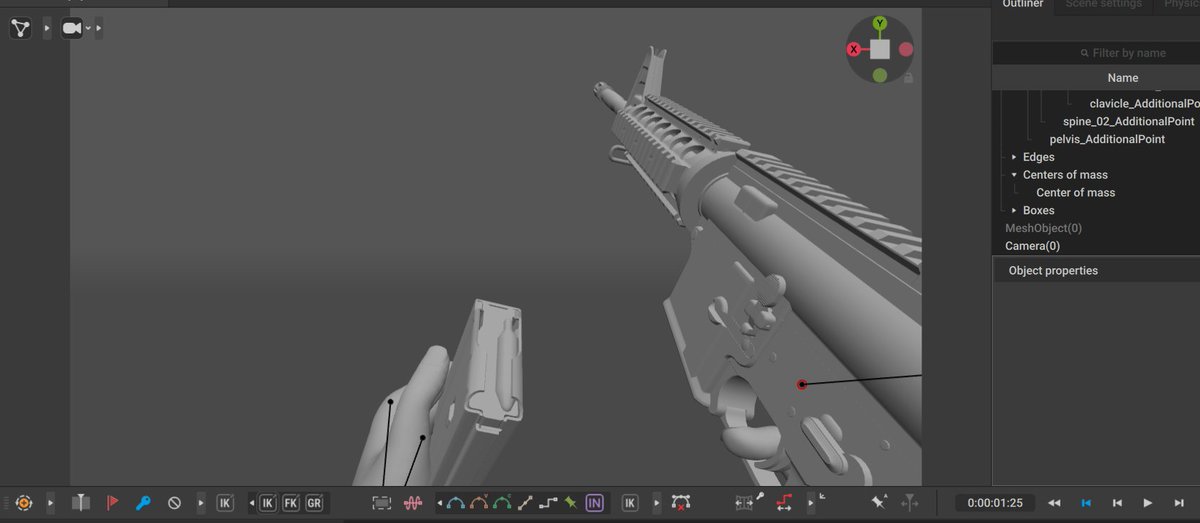Image resolution: width=1200 pixels, height=523 pixels.
Task: Select spine_02_AdditionalPoint in outliner
Action: (1128, 121)
